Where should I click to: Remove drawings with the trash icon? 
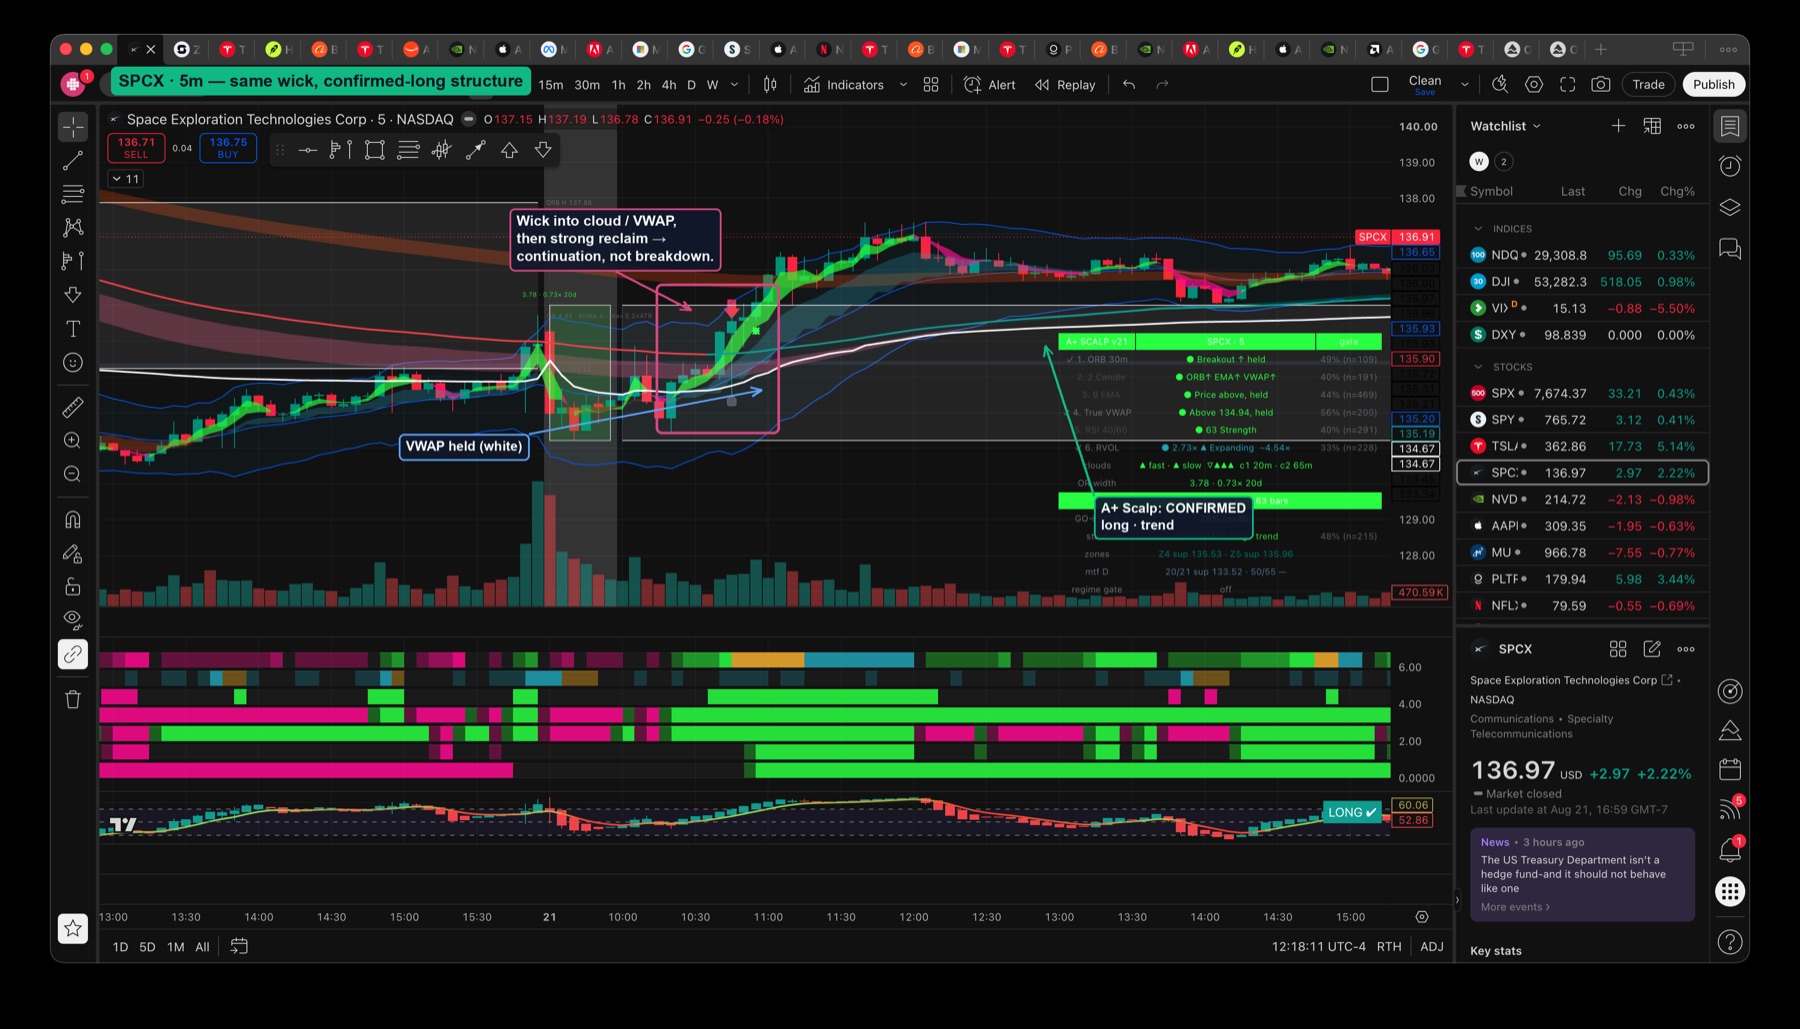[x=73, y=699]
